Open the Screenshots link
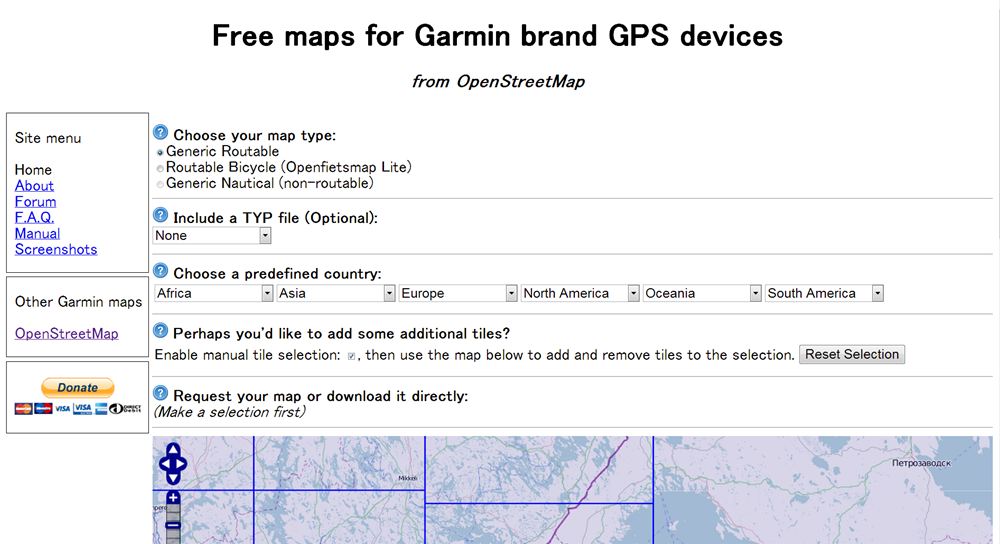The image size is (1000, 544). pos(56,249)
